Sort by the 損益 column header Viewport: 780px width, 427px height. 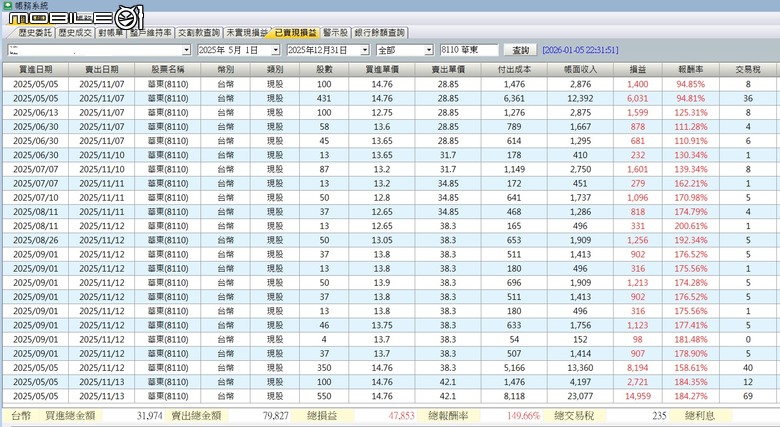pyautogui.click(x=638, y=70)
